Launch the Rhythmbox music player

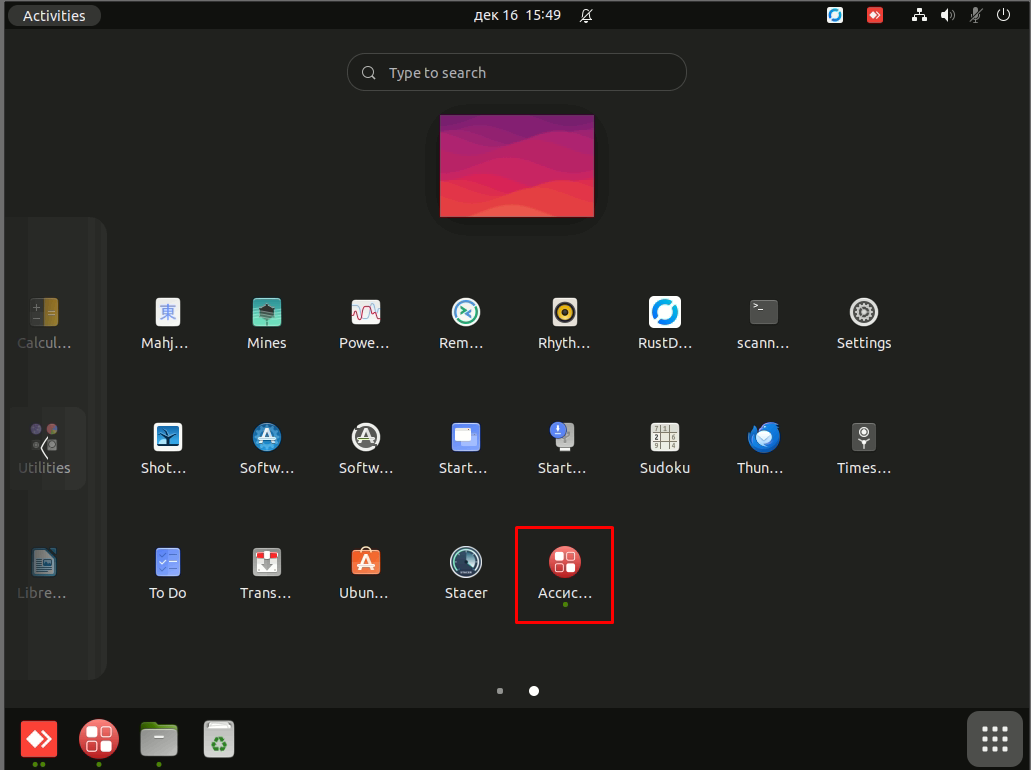pos(565,313)
